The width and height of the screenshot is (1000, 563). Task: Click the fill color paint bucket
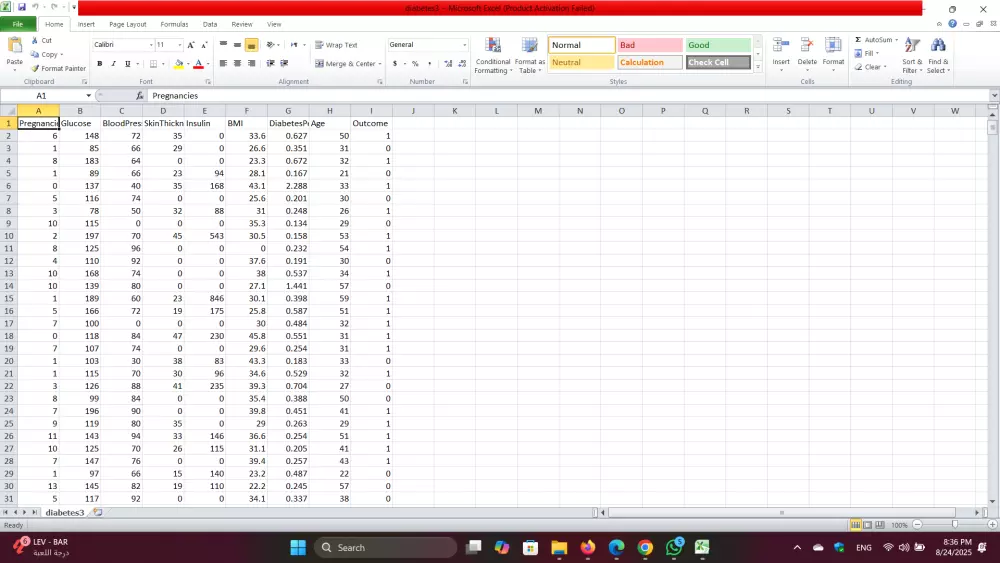pos(179,64)
